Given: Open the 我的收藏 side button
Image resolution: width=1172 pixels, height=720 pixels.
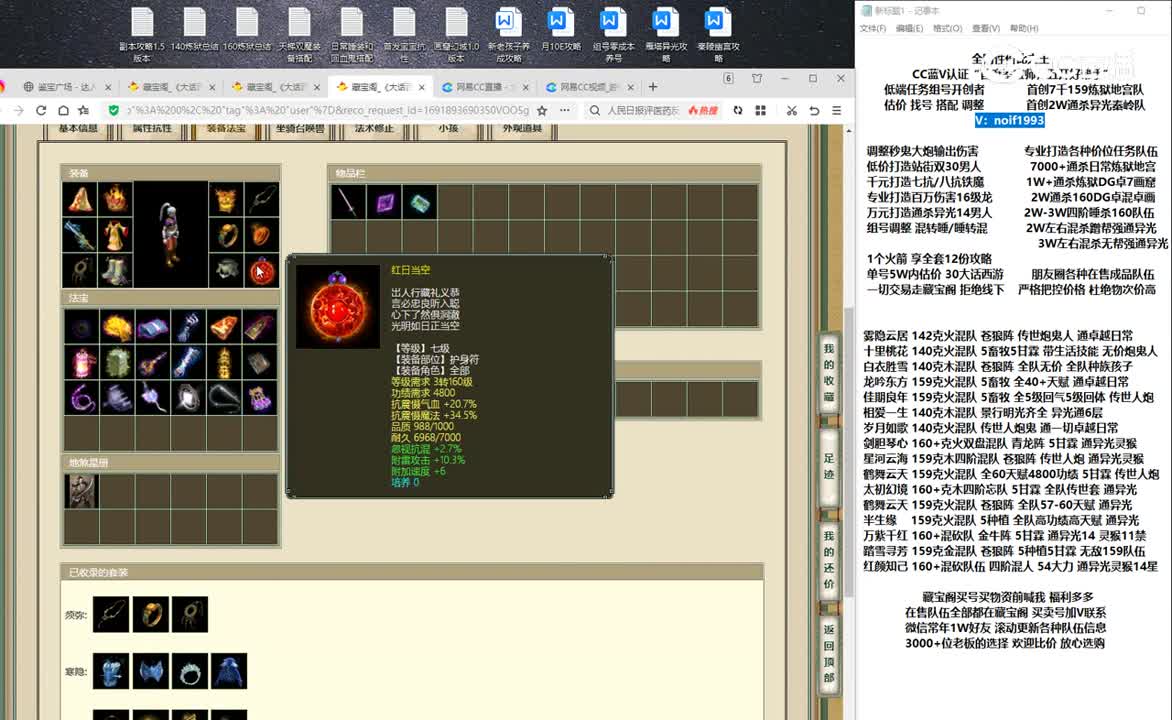Looking at the screenshot, I should click(x=829, y=372).
